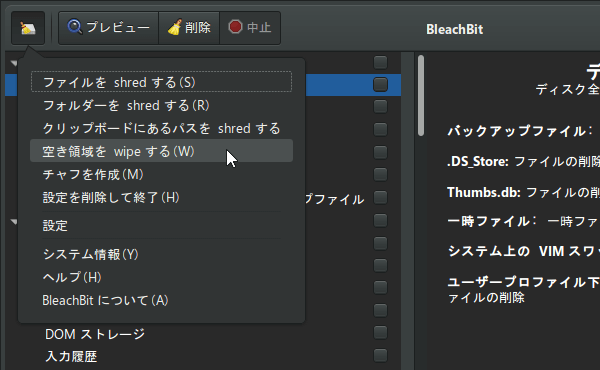Image resolution: width=600 pixels, height=370 pixels.
Task: Click the システム上の VIM description line
Action: tap(523, 251)
